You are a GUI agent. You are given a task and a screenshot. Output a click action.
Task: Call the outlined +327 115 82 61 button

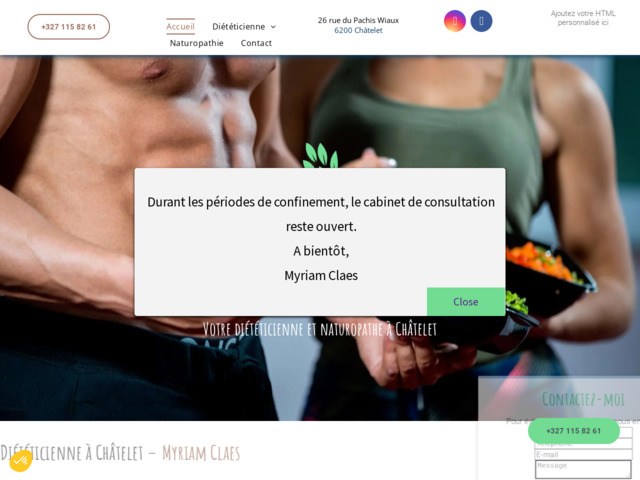coord(69,27)
